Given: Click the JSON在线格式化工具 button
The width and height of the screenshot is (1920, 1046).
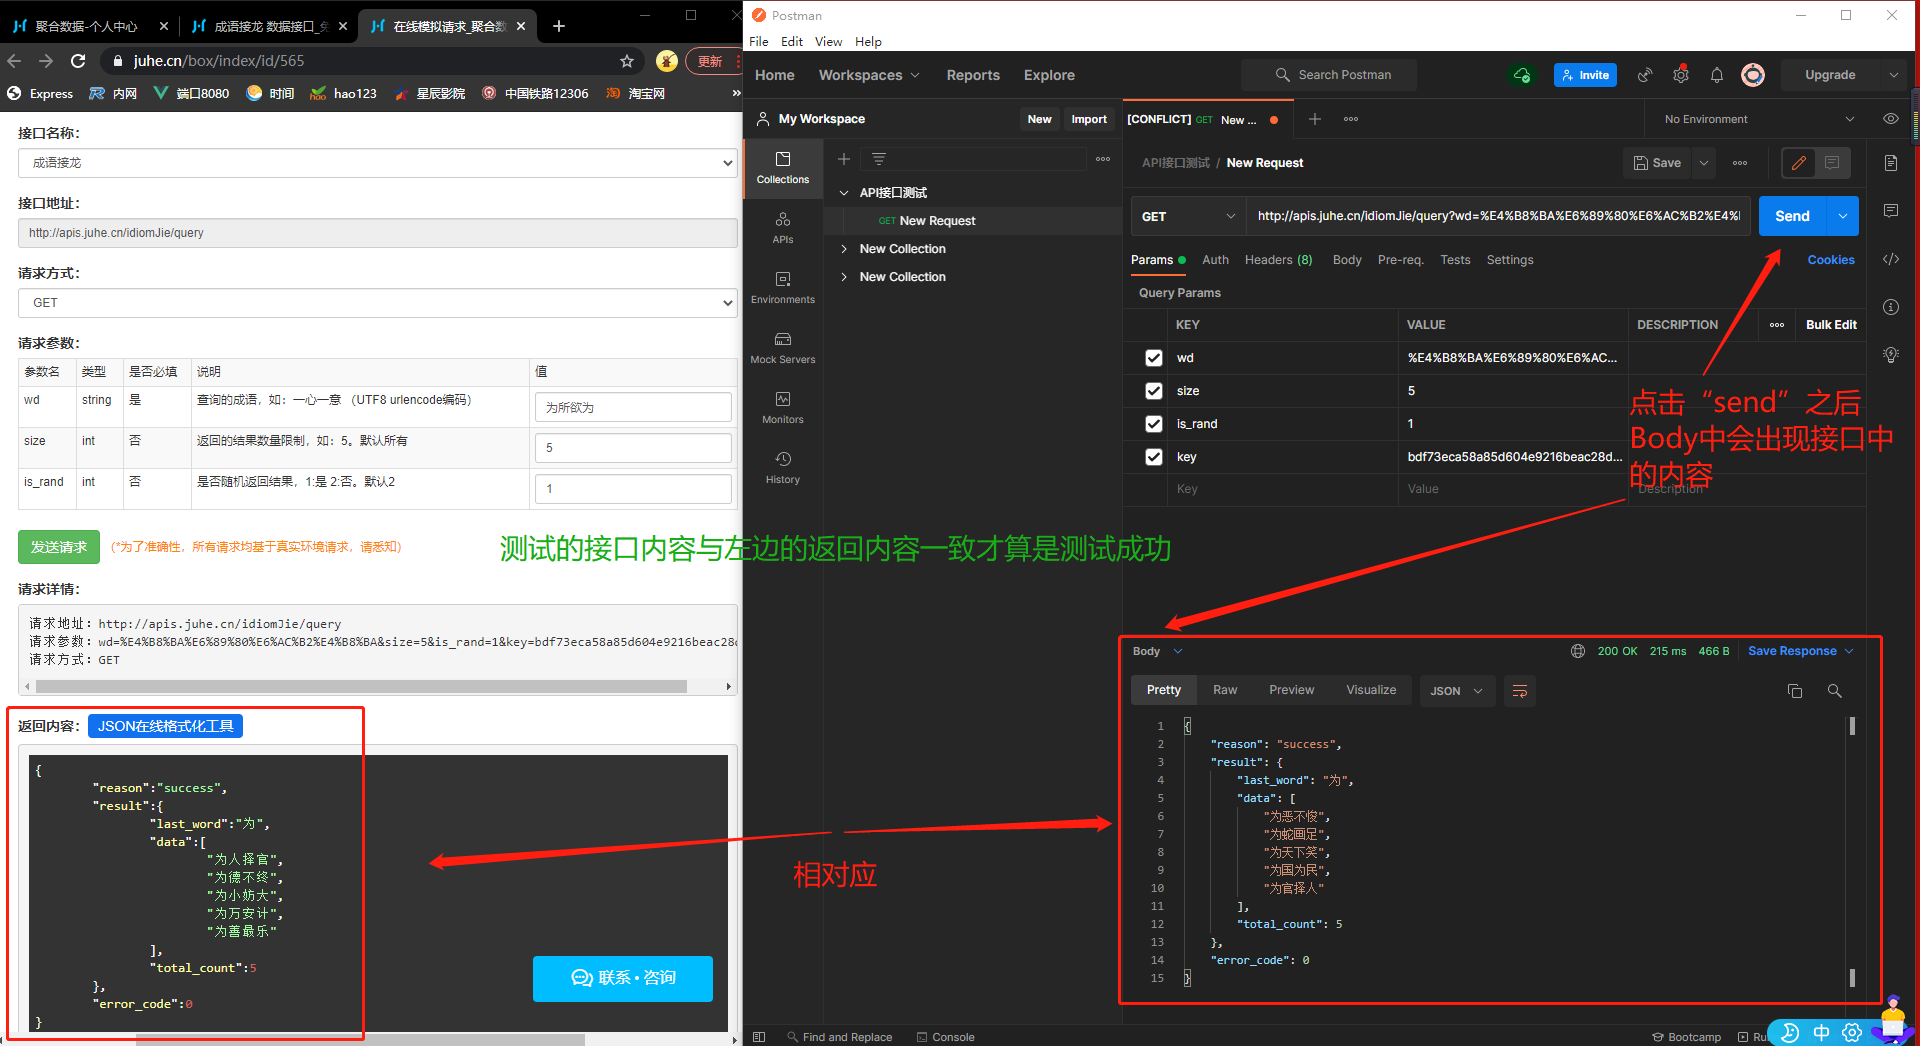Looking at the screenshot, I should coord(165,726).
